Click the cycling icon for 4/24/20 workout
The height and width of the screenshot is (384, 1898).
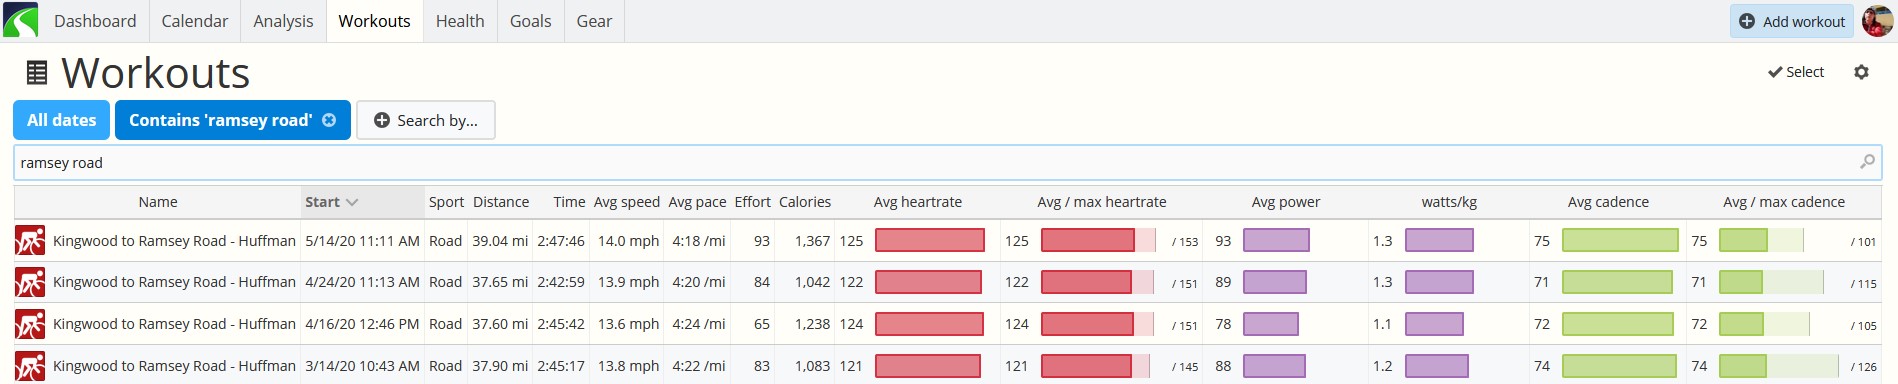click(x=30, y=283)
